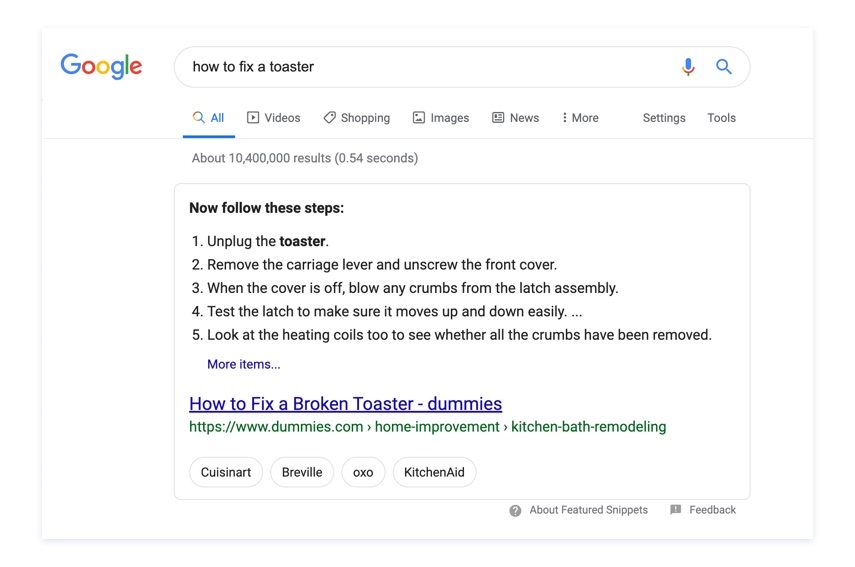Open the News tab
855x567 pixels.
pyautogui.click(x=515, y=118)
